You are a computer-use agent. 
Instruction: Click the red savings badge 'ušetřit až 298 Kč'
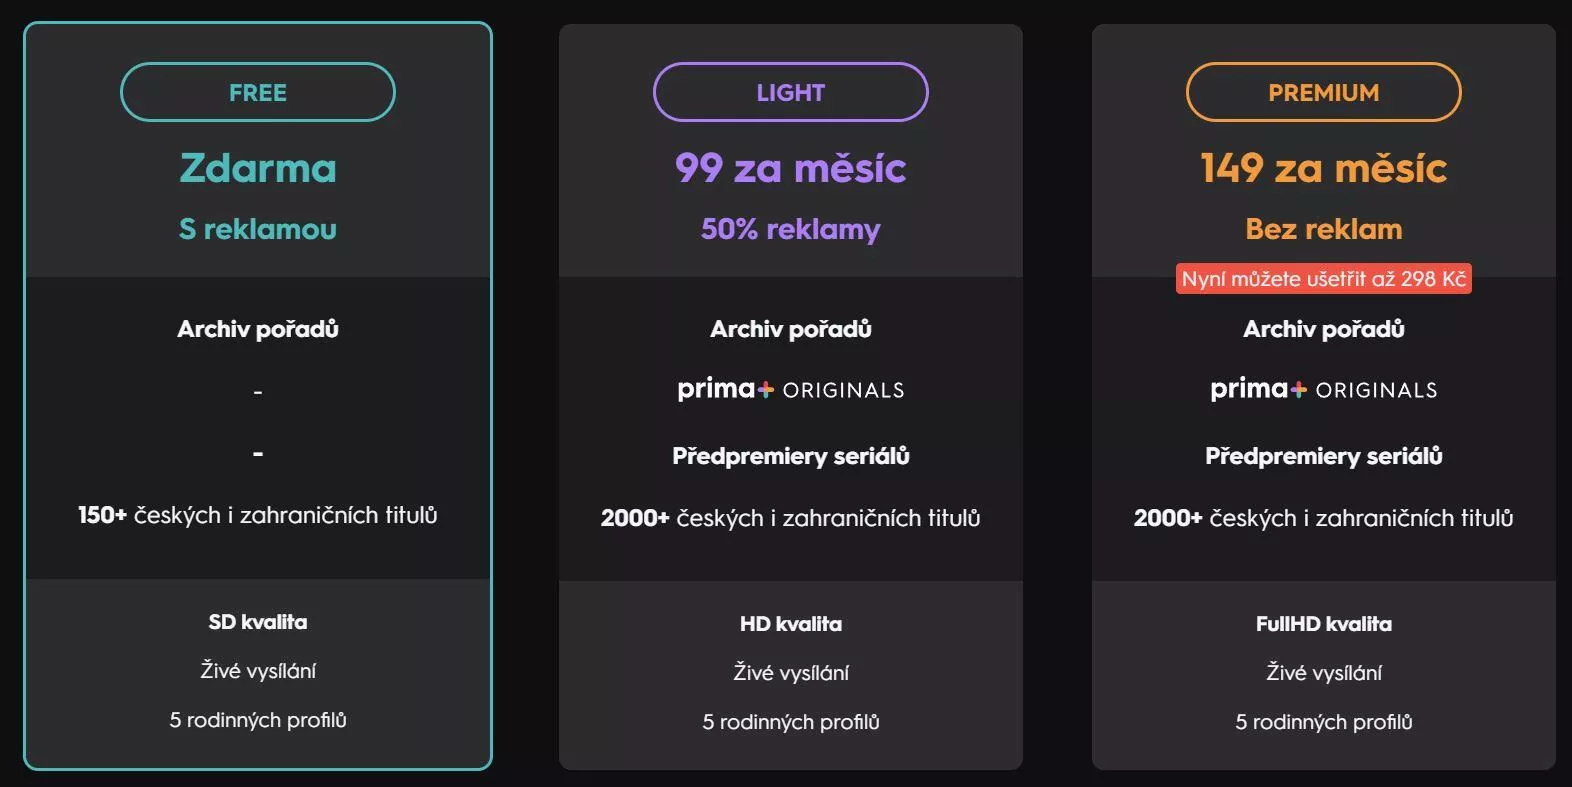[x=1324, y=279]
